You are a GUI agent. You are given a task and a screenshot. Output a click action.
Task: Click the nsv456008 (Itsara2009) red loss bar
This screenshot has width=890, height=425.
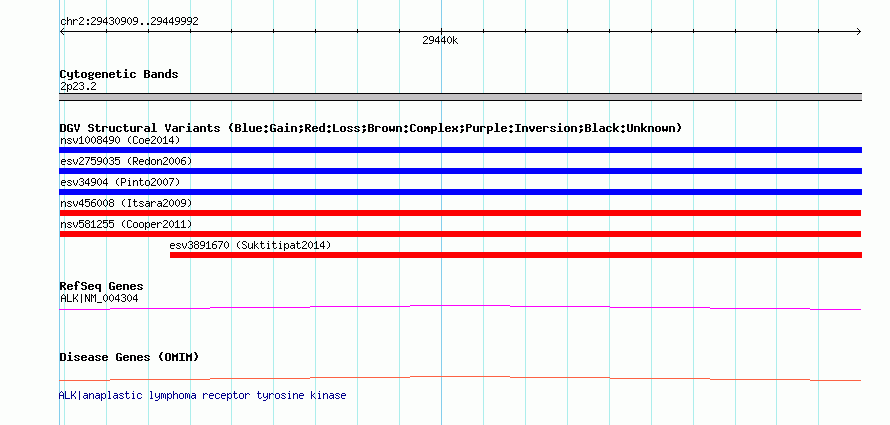[460, 213]
